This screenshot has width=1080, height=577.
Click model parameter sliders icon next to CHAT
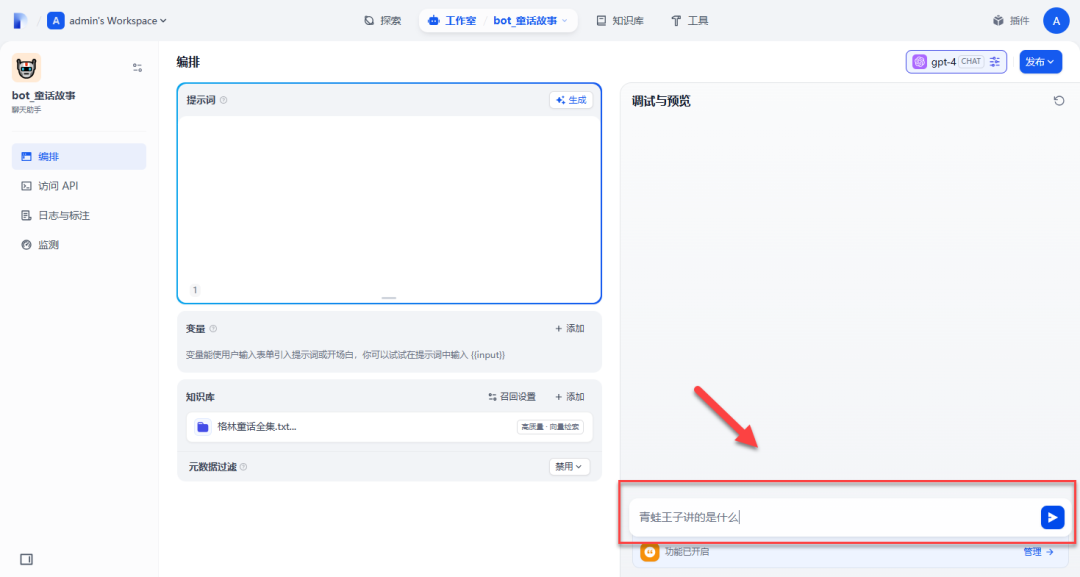(995, 62)
